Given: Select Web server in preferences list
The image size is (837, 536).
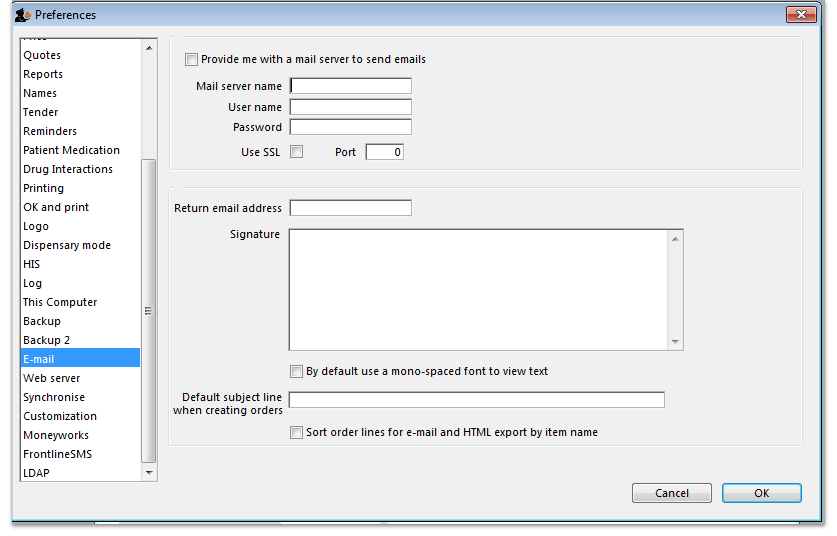Looking at the screenshot, I should [x=52, y=378].
